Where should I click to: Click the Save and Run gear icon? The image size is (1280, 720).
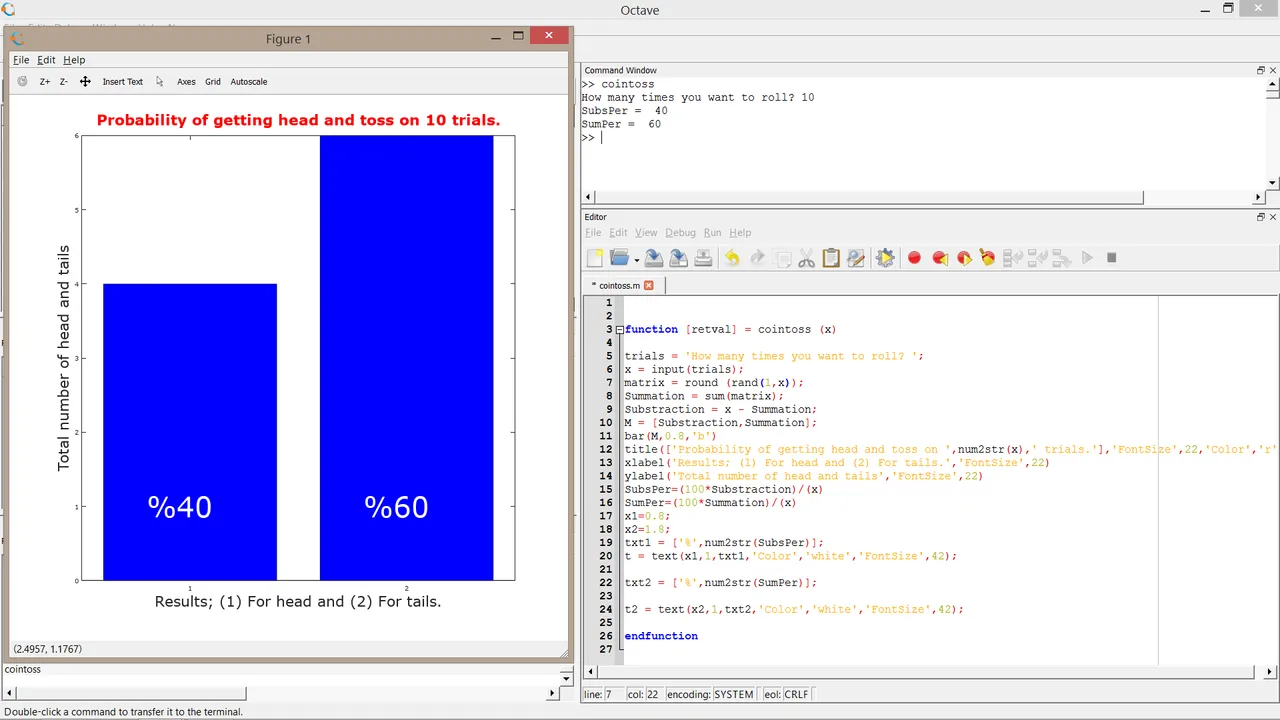[x=885, y=258]
